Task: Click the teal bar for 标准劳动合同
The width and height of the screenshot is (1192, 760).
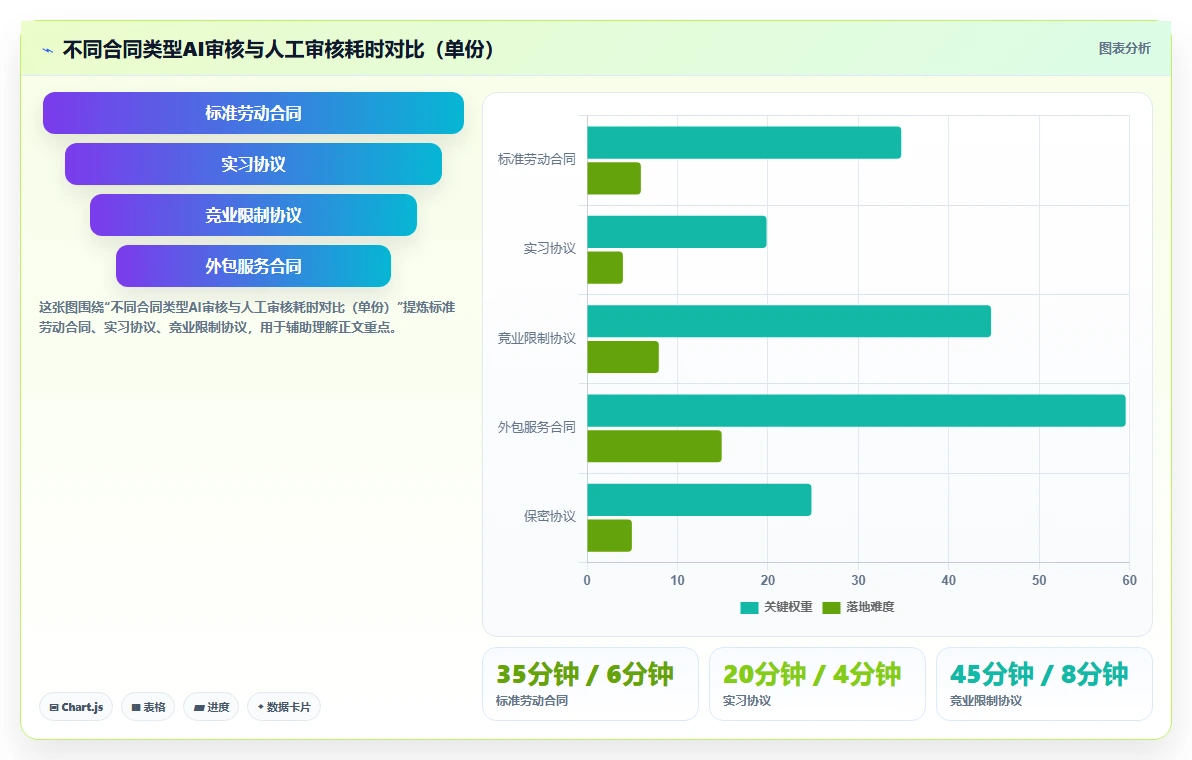Action: [744, 143]
